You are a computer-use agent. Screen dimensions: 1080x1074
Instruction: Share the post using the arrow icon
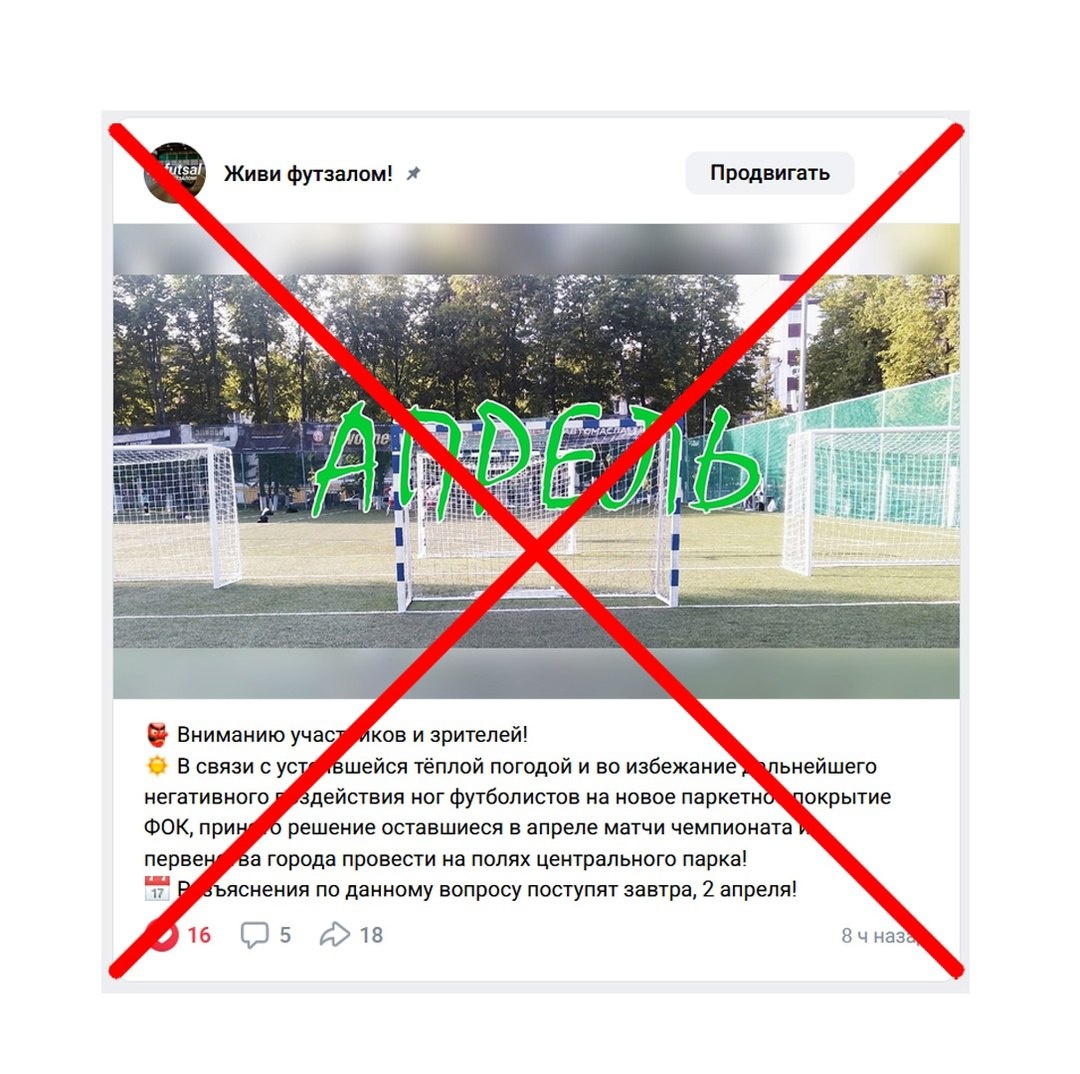335,935
